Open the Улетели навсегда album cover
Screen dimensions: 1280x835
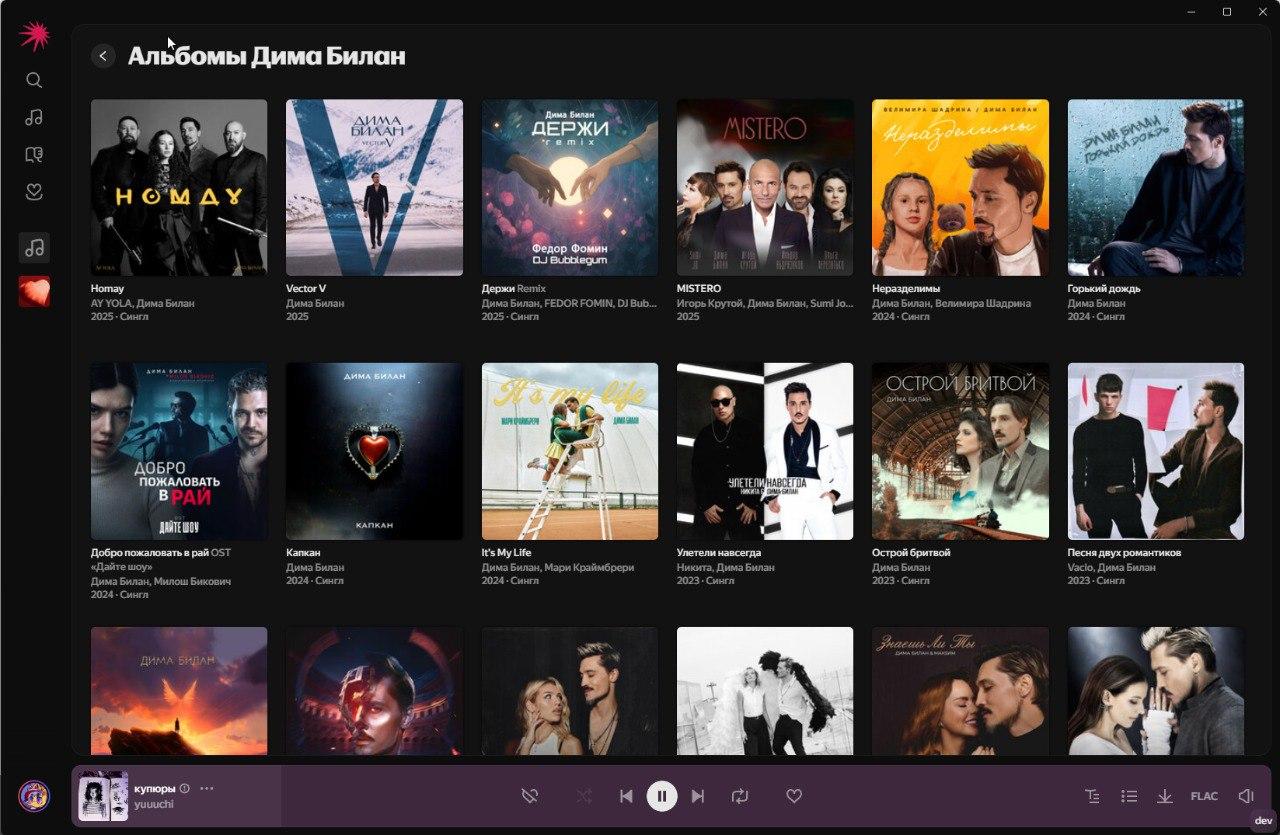click(765, 451)
